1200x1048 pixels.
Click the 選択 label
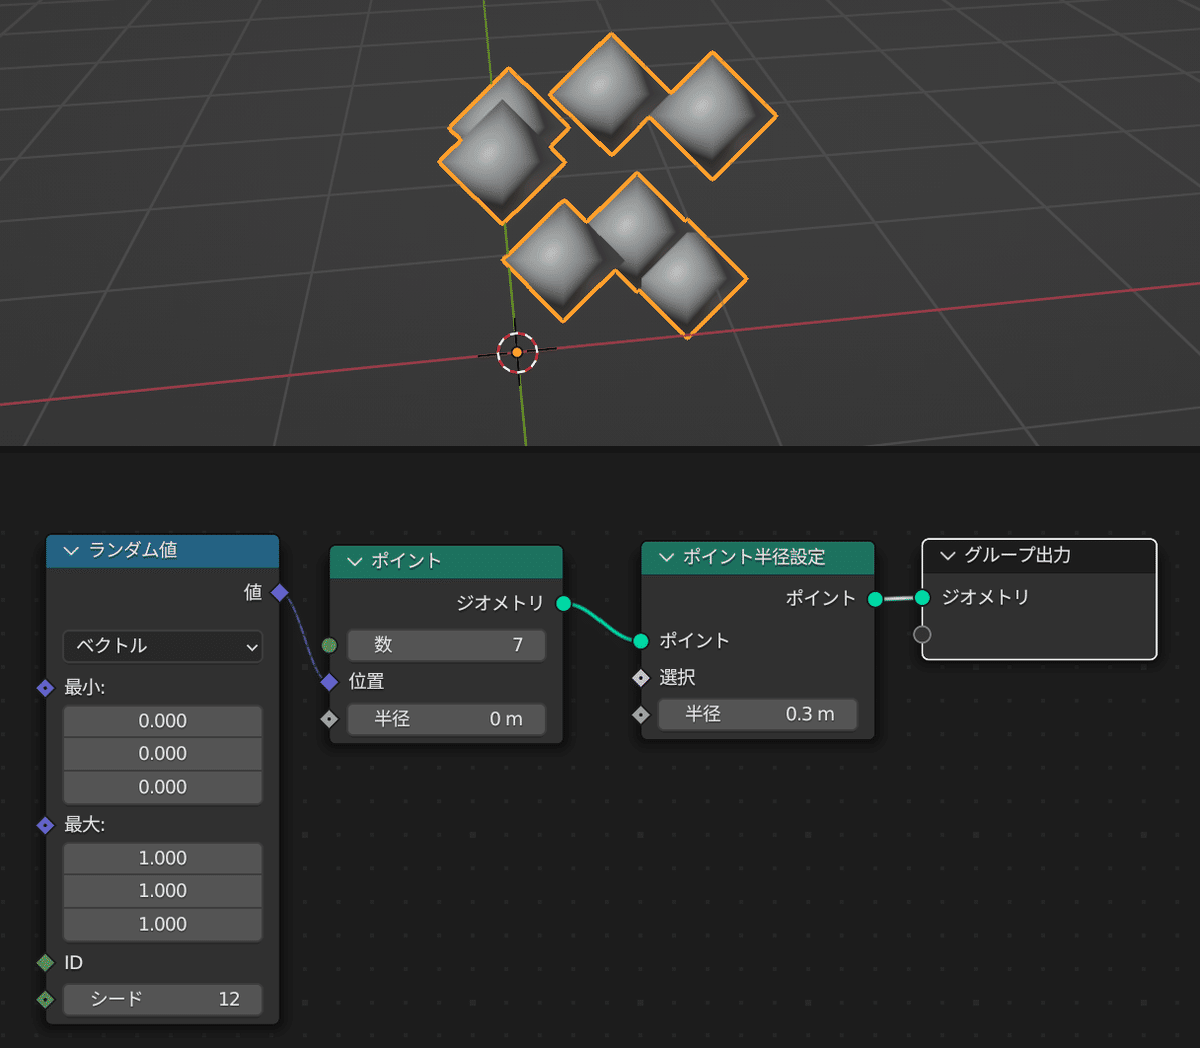click(x=677, y=678)
